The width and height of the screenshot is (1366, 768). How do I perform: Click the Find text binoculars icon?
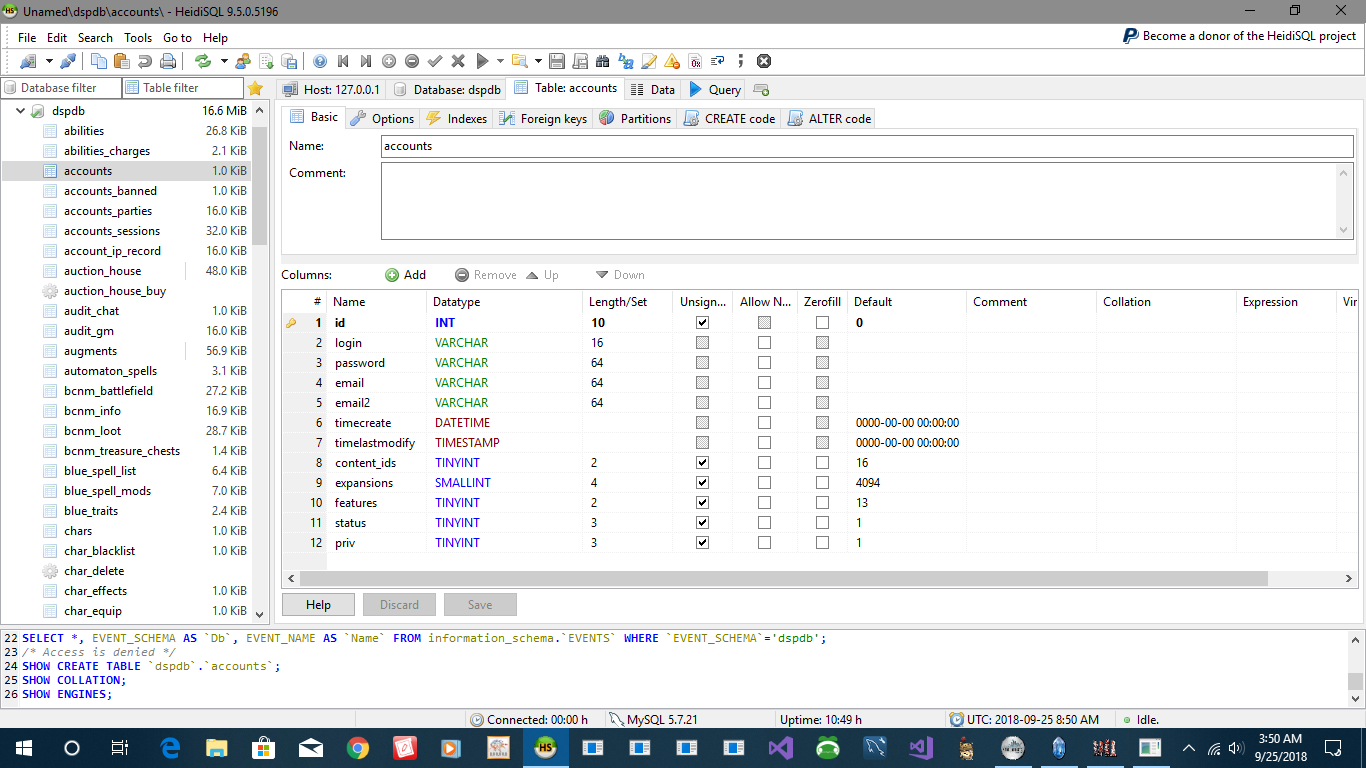(602, 61)
